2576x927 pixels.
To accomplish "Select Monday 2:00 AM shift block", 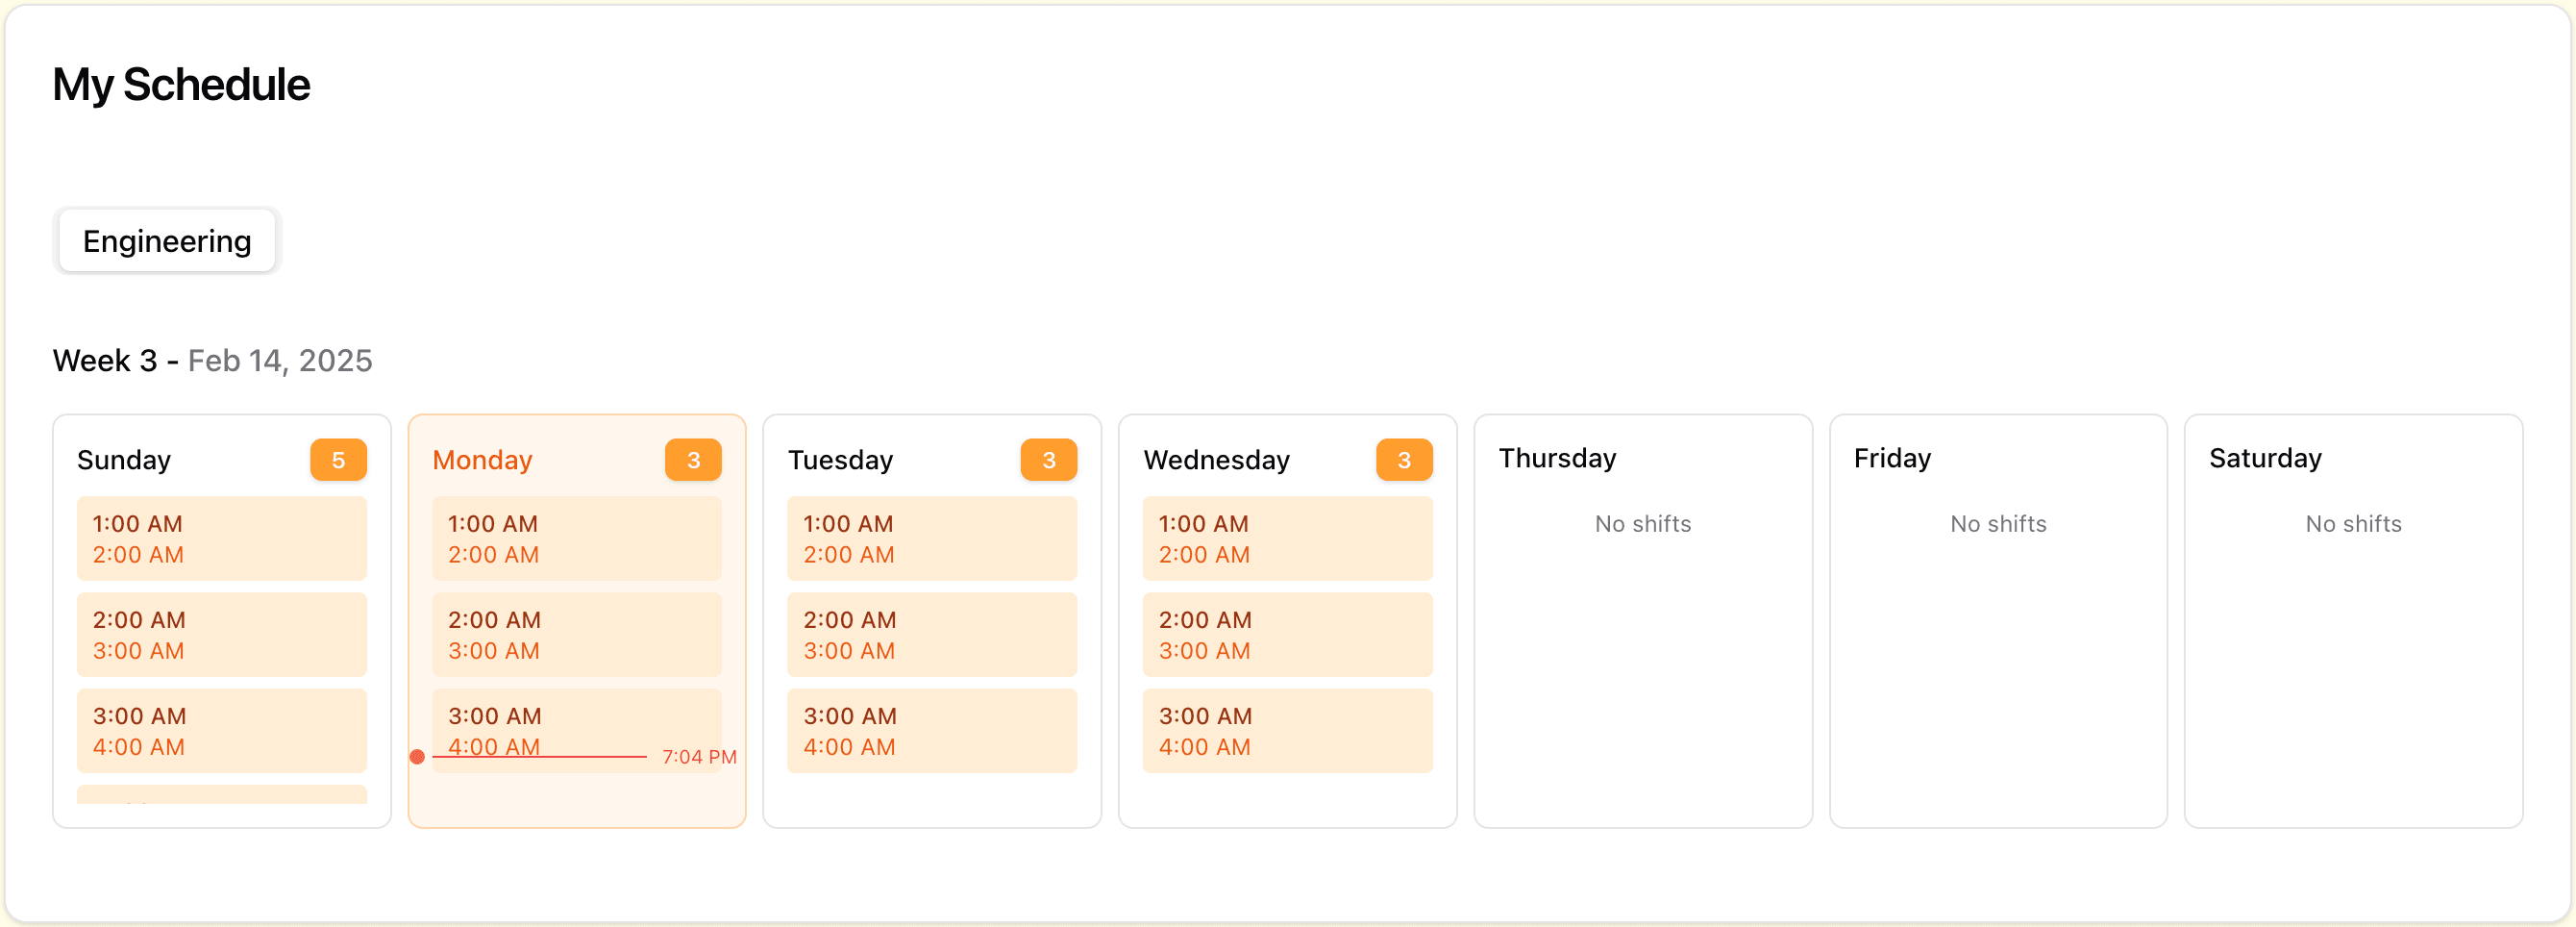I will pos(577,635).
